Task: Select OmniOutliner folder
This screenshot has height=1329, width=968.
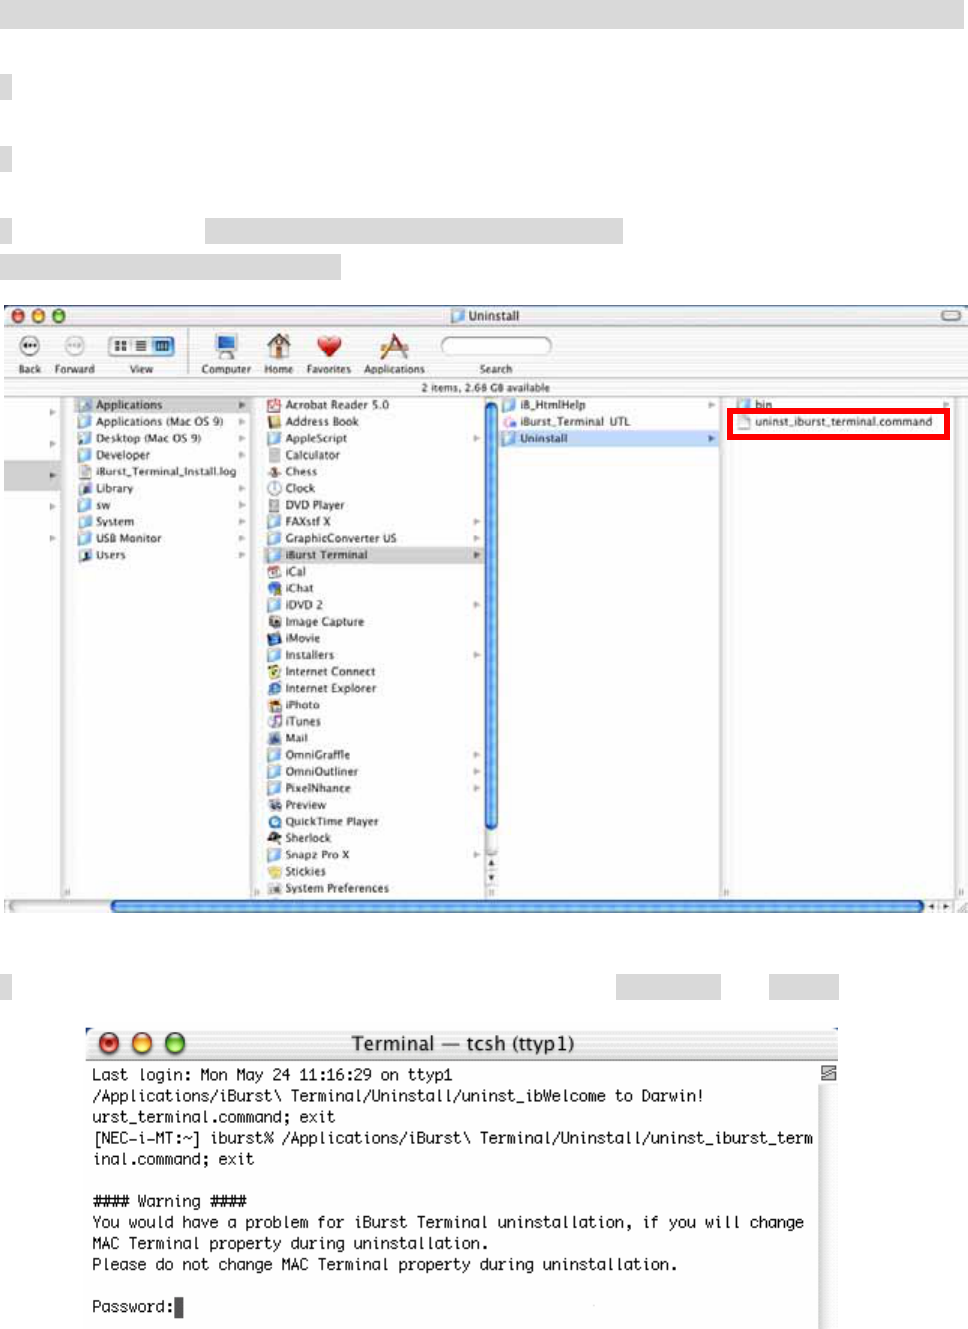Action: click(x=374, y=772)
